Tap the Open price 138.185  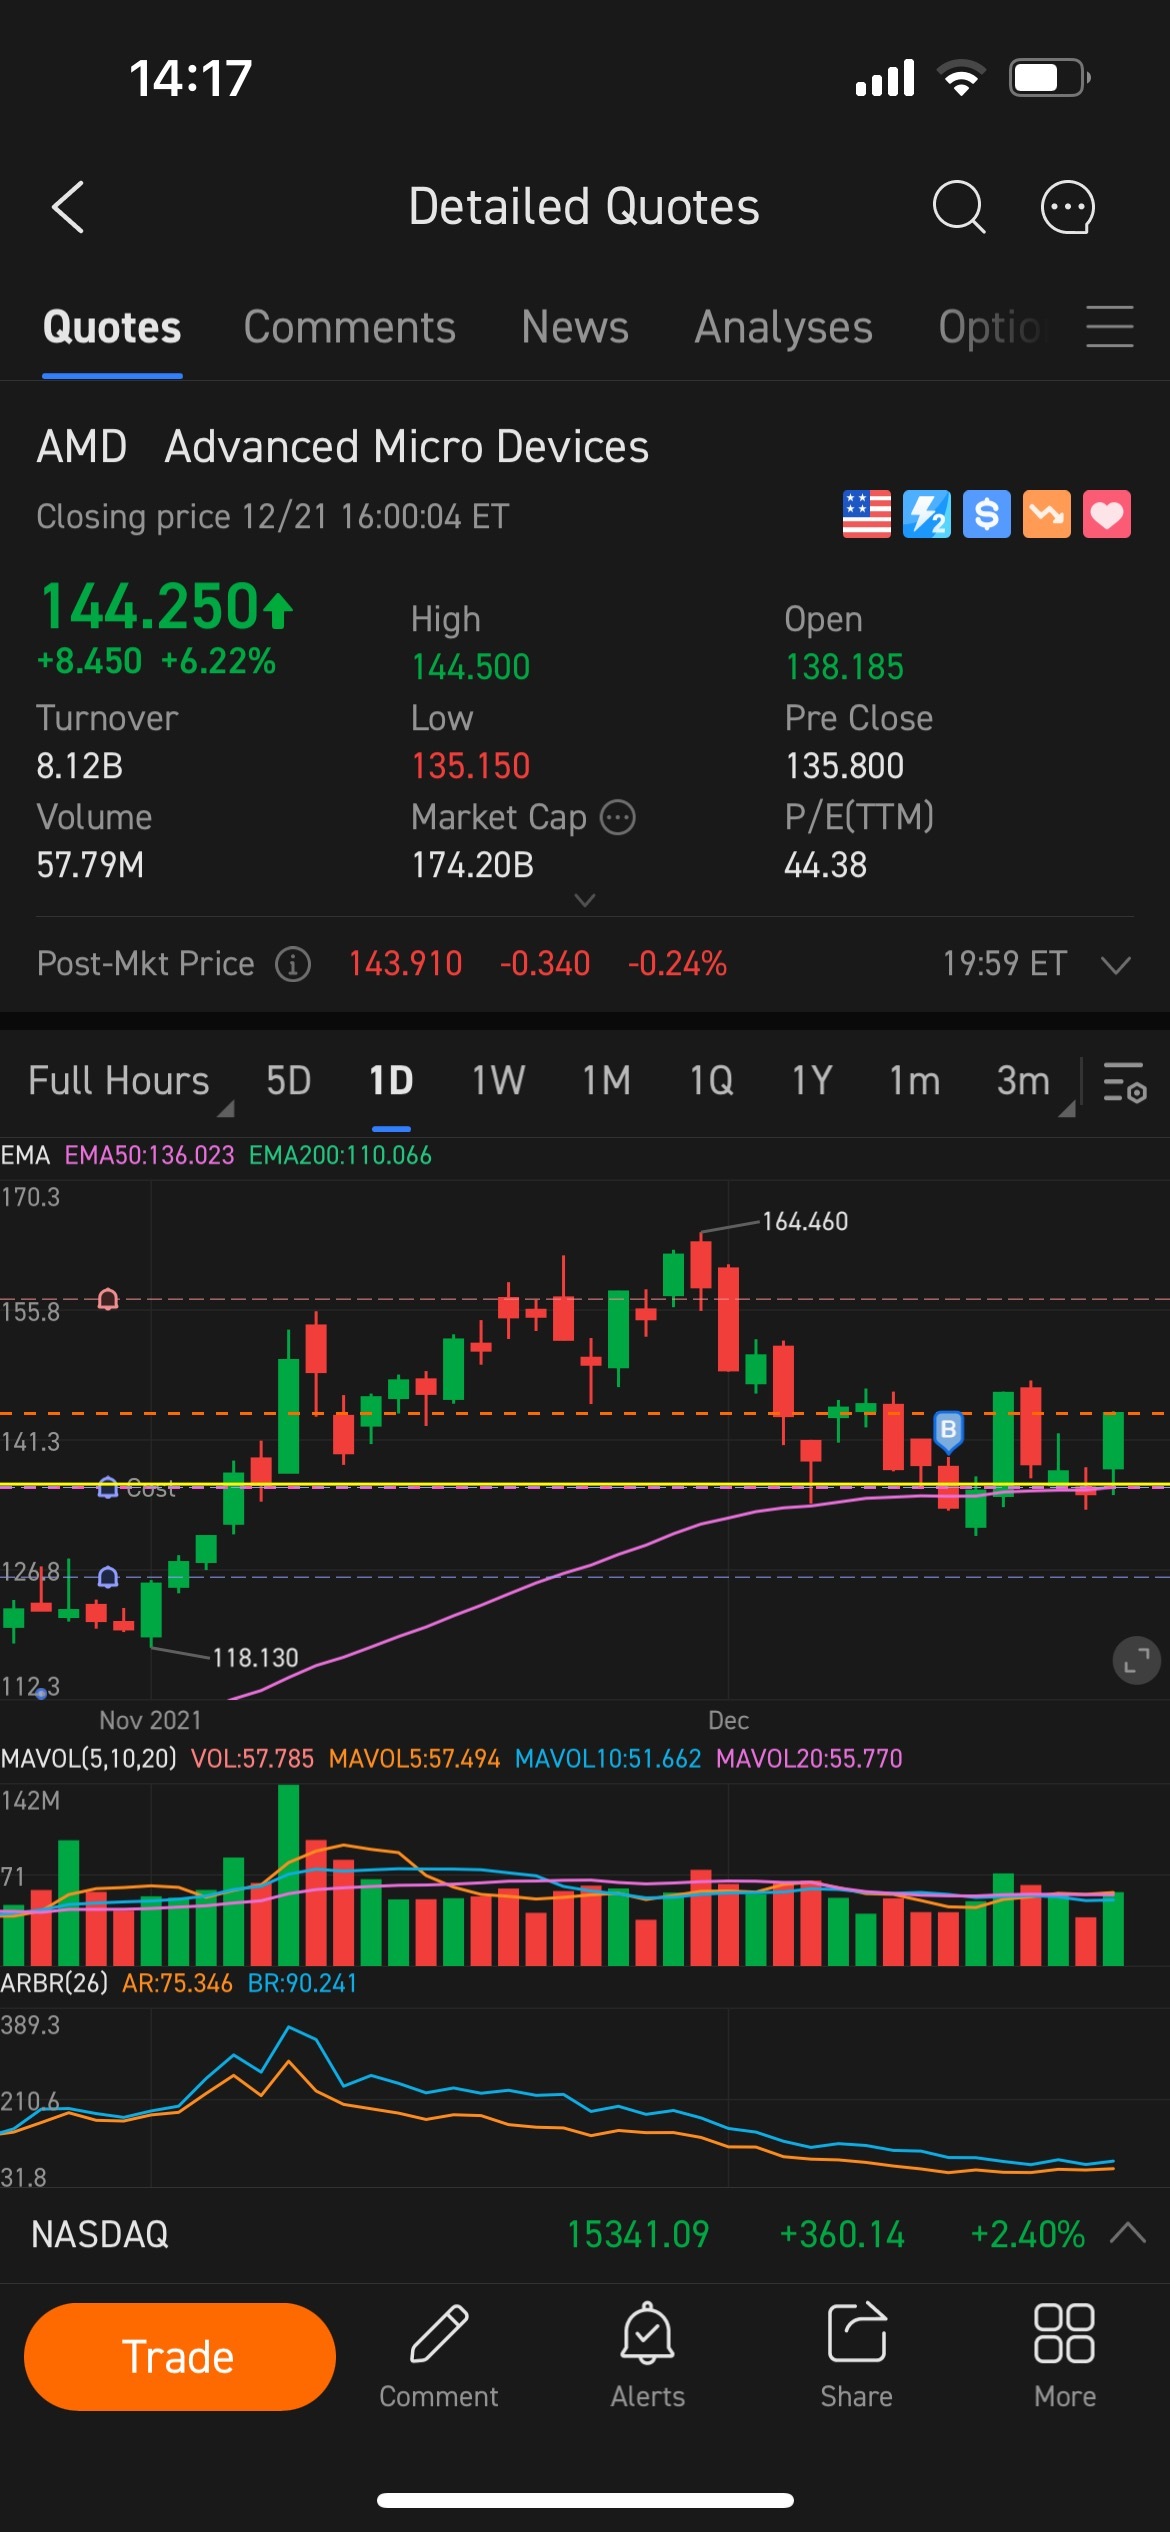(845, 667)
